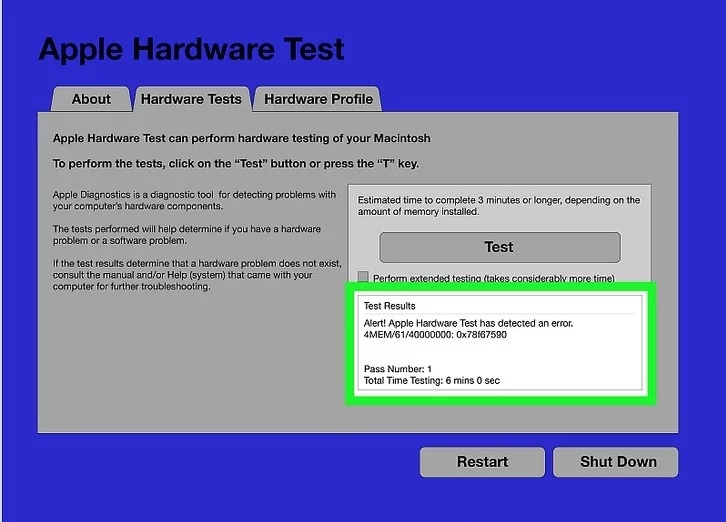Click 'Apple Hardware Test can perform hardware testing' line

pos(241,138)
